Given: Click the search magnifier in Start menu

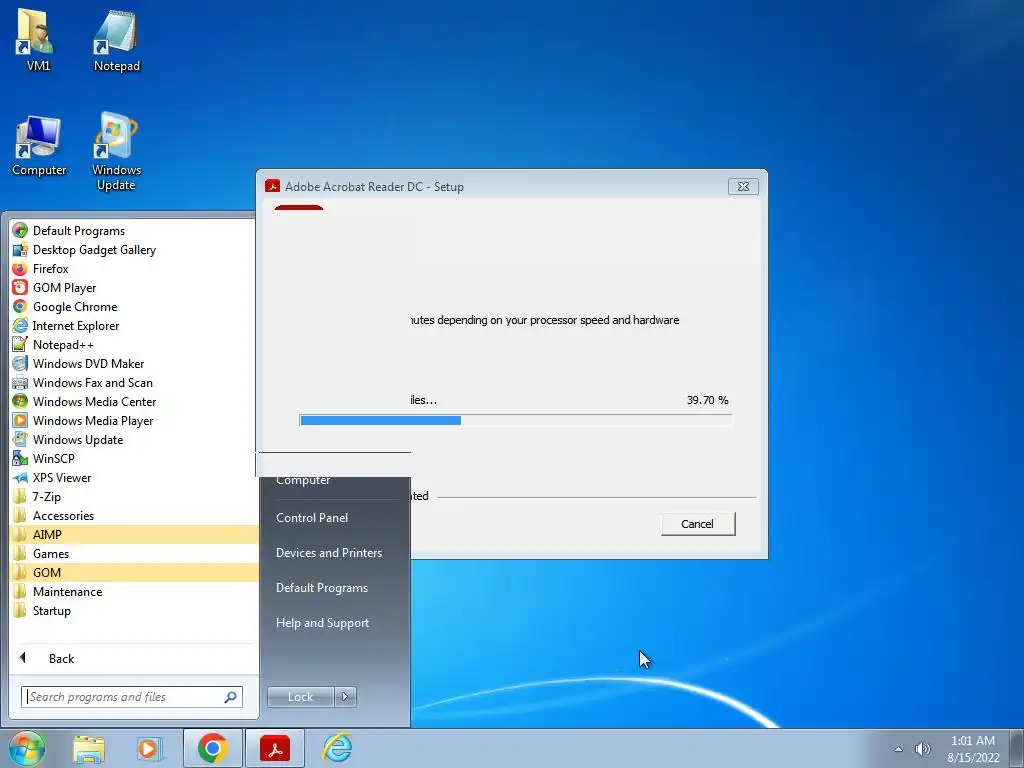Looking at the screenshot, I should pos(231,697).
